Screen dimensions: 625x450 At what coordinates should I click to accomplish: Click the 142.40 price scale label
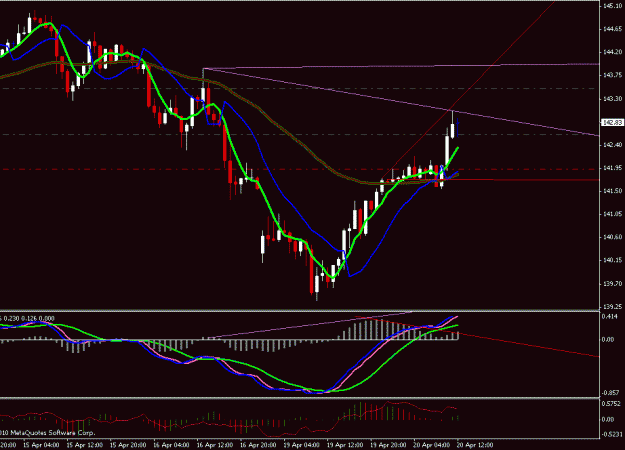coord(613,145)
